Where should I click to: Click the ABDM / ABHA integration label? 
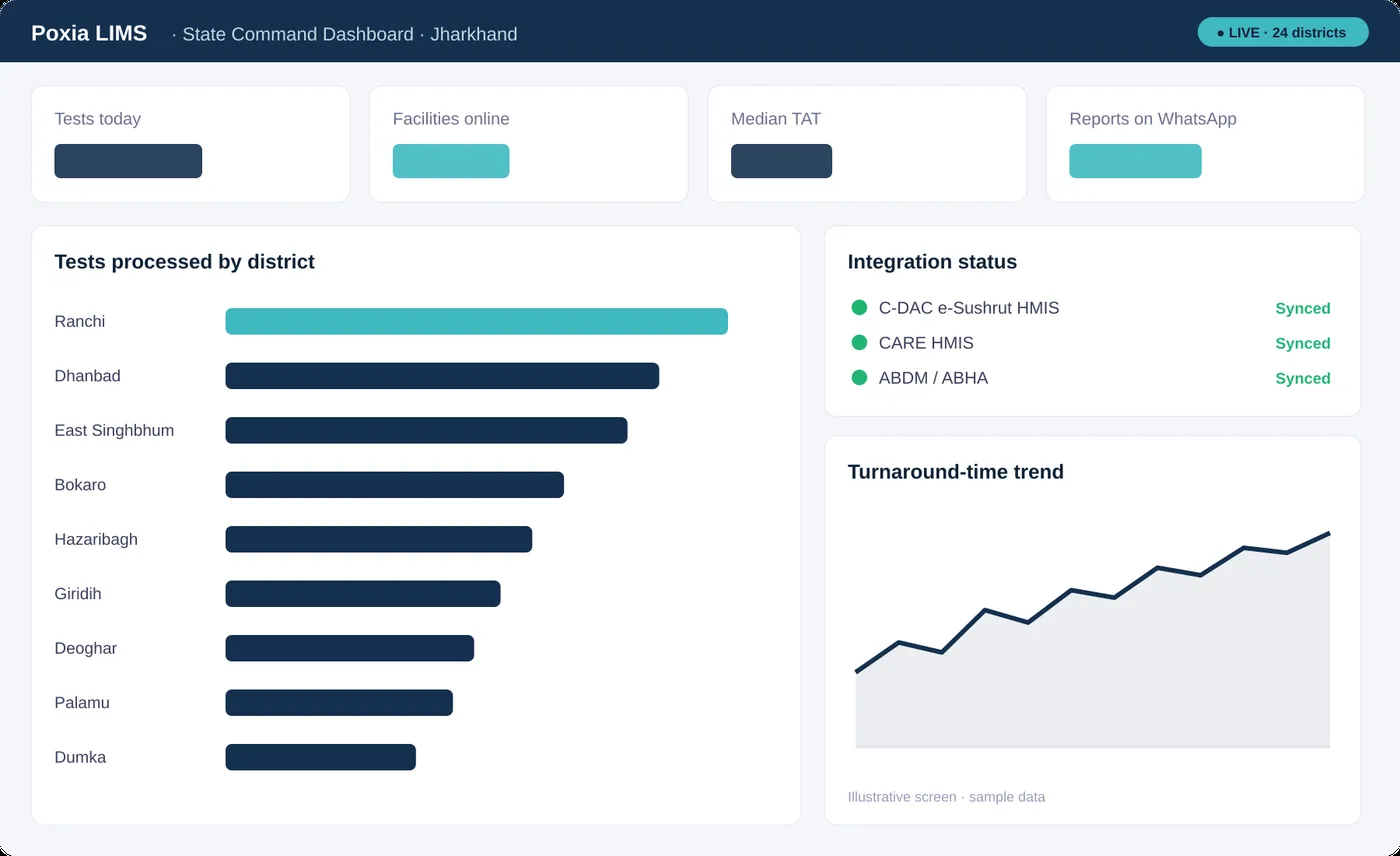click(933, 378)
